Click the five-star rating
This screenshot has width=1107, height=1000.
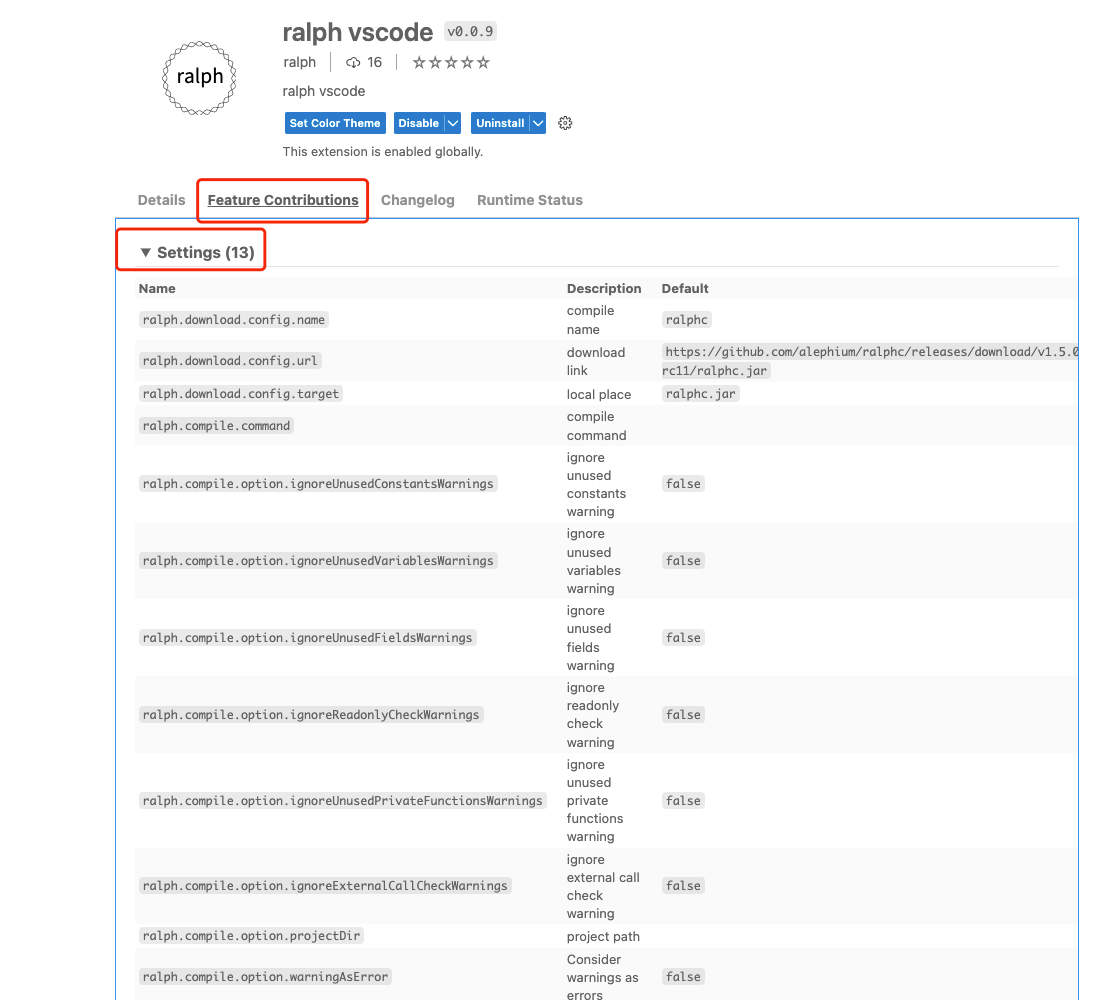click(451, 63)
